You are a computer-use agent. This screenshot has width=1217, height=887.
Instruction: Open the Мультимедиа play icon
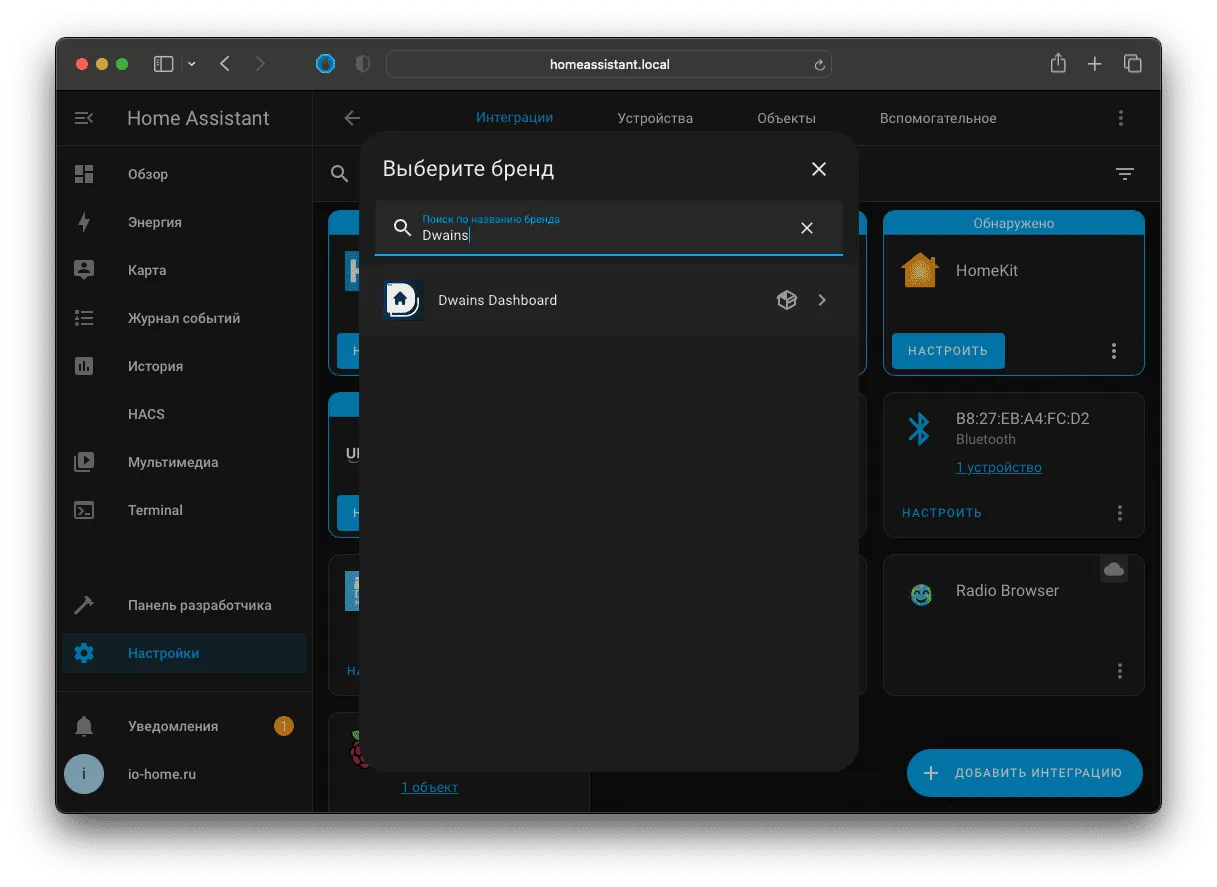tap(84, 462)
